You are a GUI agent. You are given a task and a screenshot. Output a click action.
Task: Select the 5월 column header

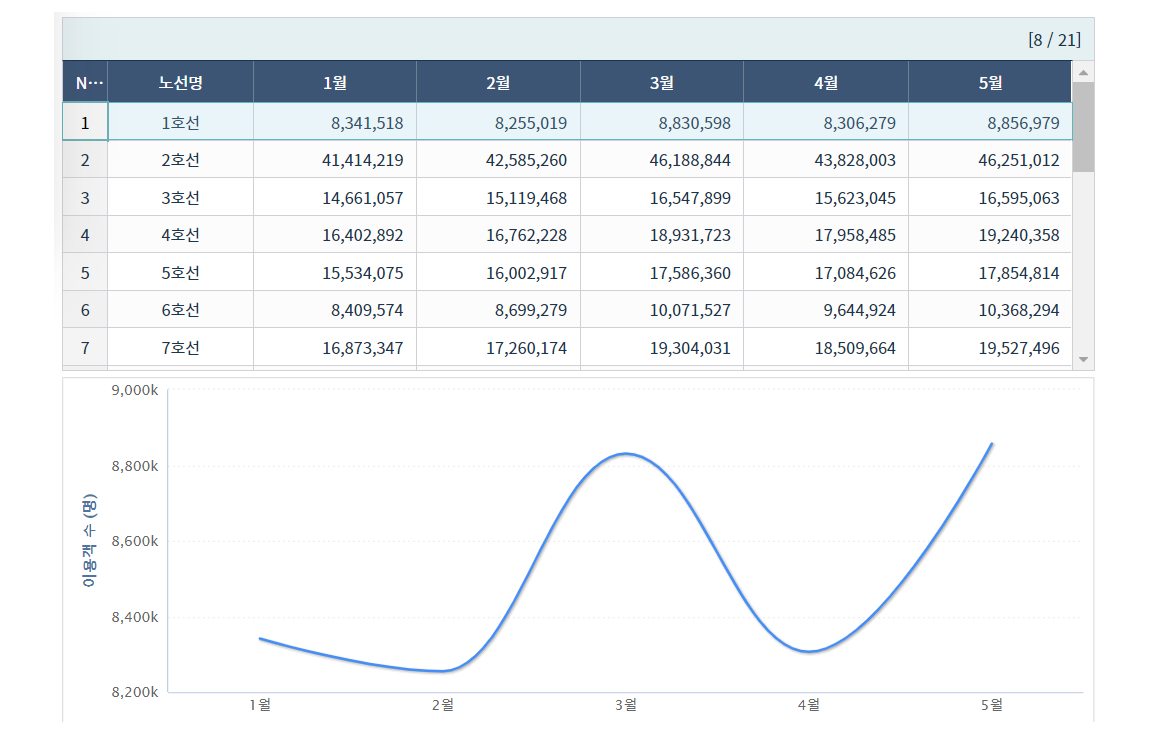click(x=990, y=82)
